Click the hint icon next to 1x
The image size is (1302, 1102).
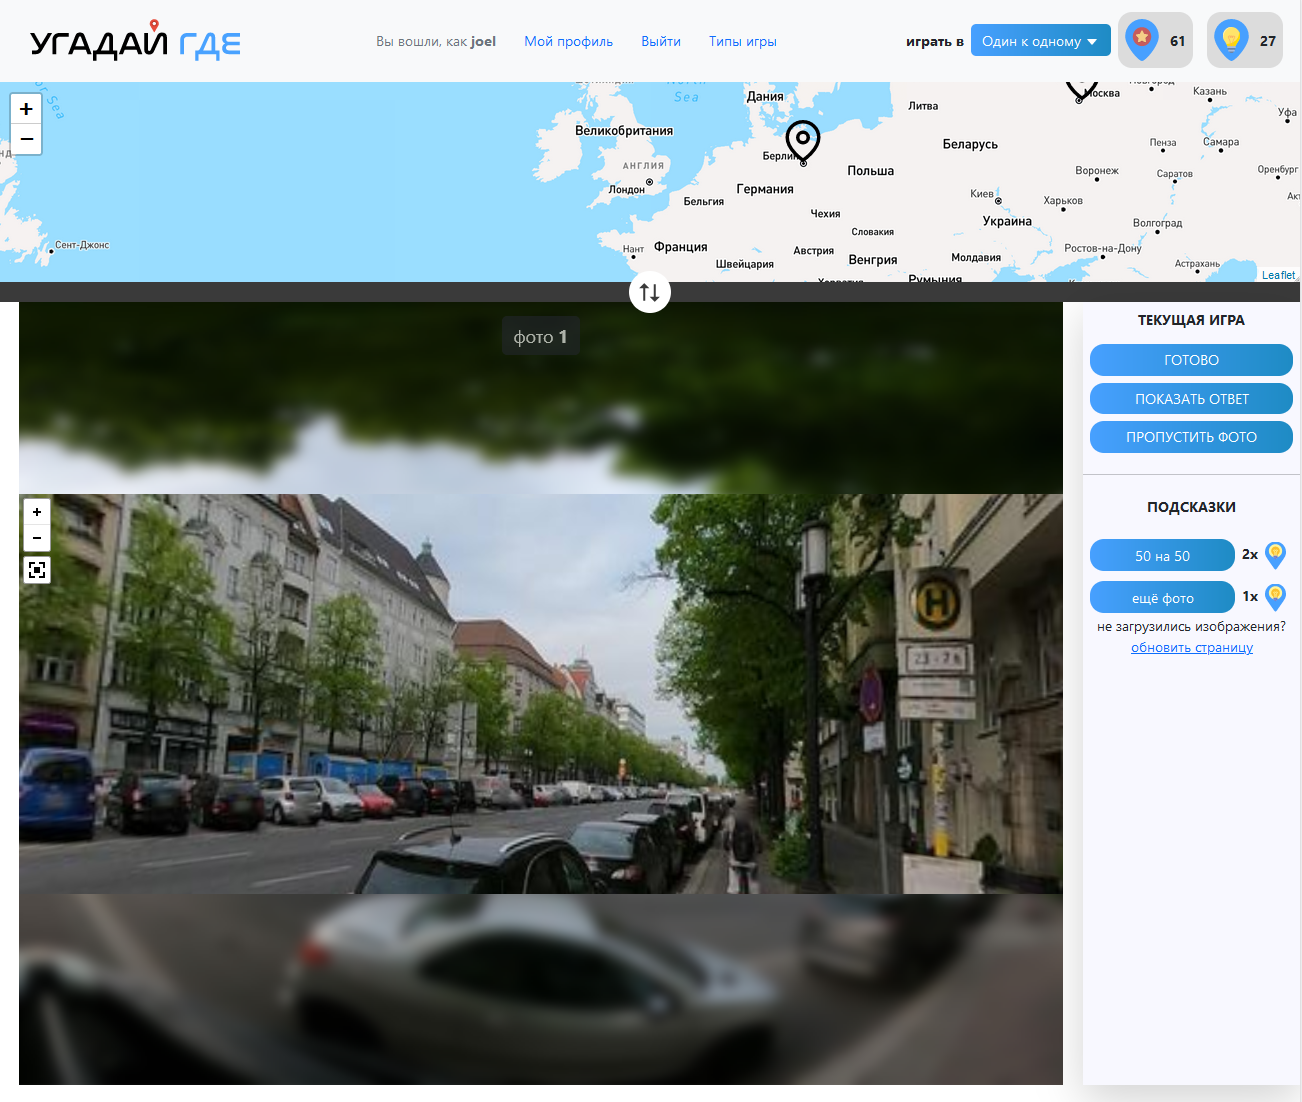[x=1275, y=597]
